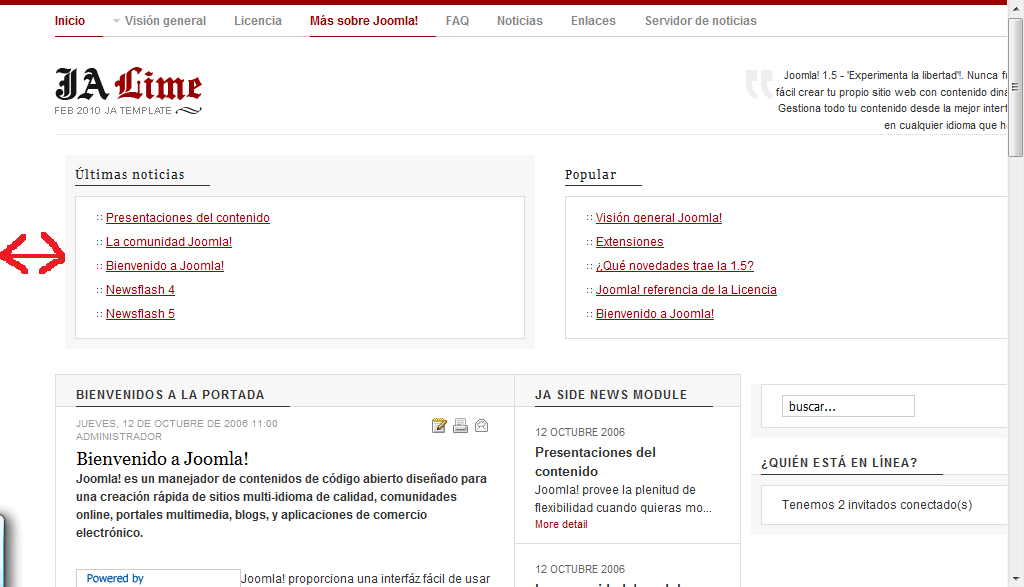Click the email article envelope icon
The image size is (1024, 587).
(x=481, y=426)
